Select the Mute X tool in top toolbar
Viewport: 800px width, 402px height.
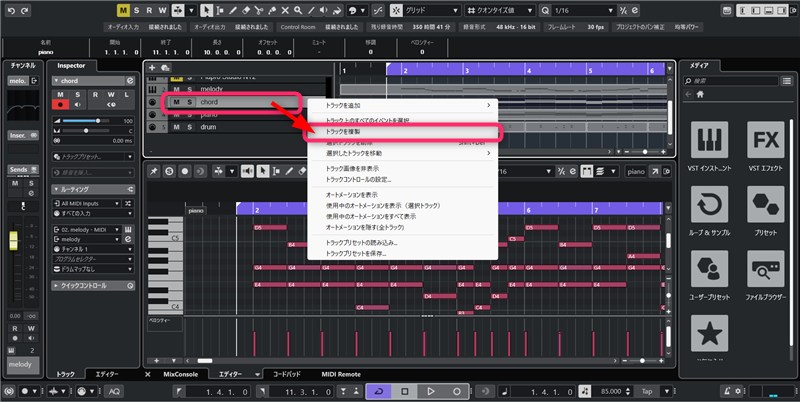point(285,10)
